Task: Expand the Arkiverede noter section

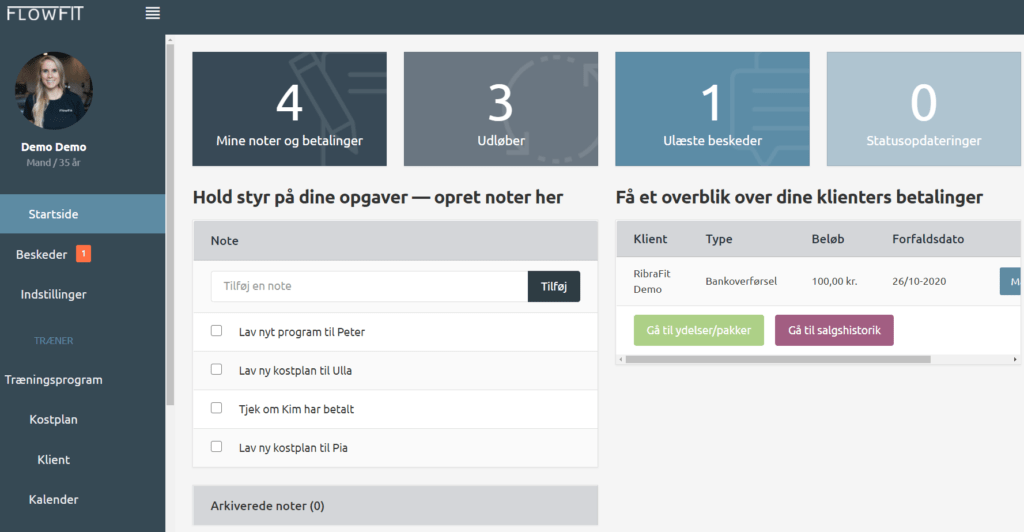Action: coord(395,506)
